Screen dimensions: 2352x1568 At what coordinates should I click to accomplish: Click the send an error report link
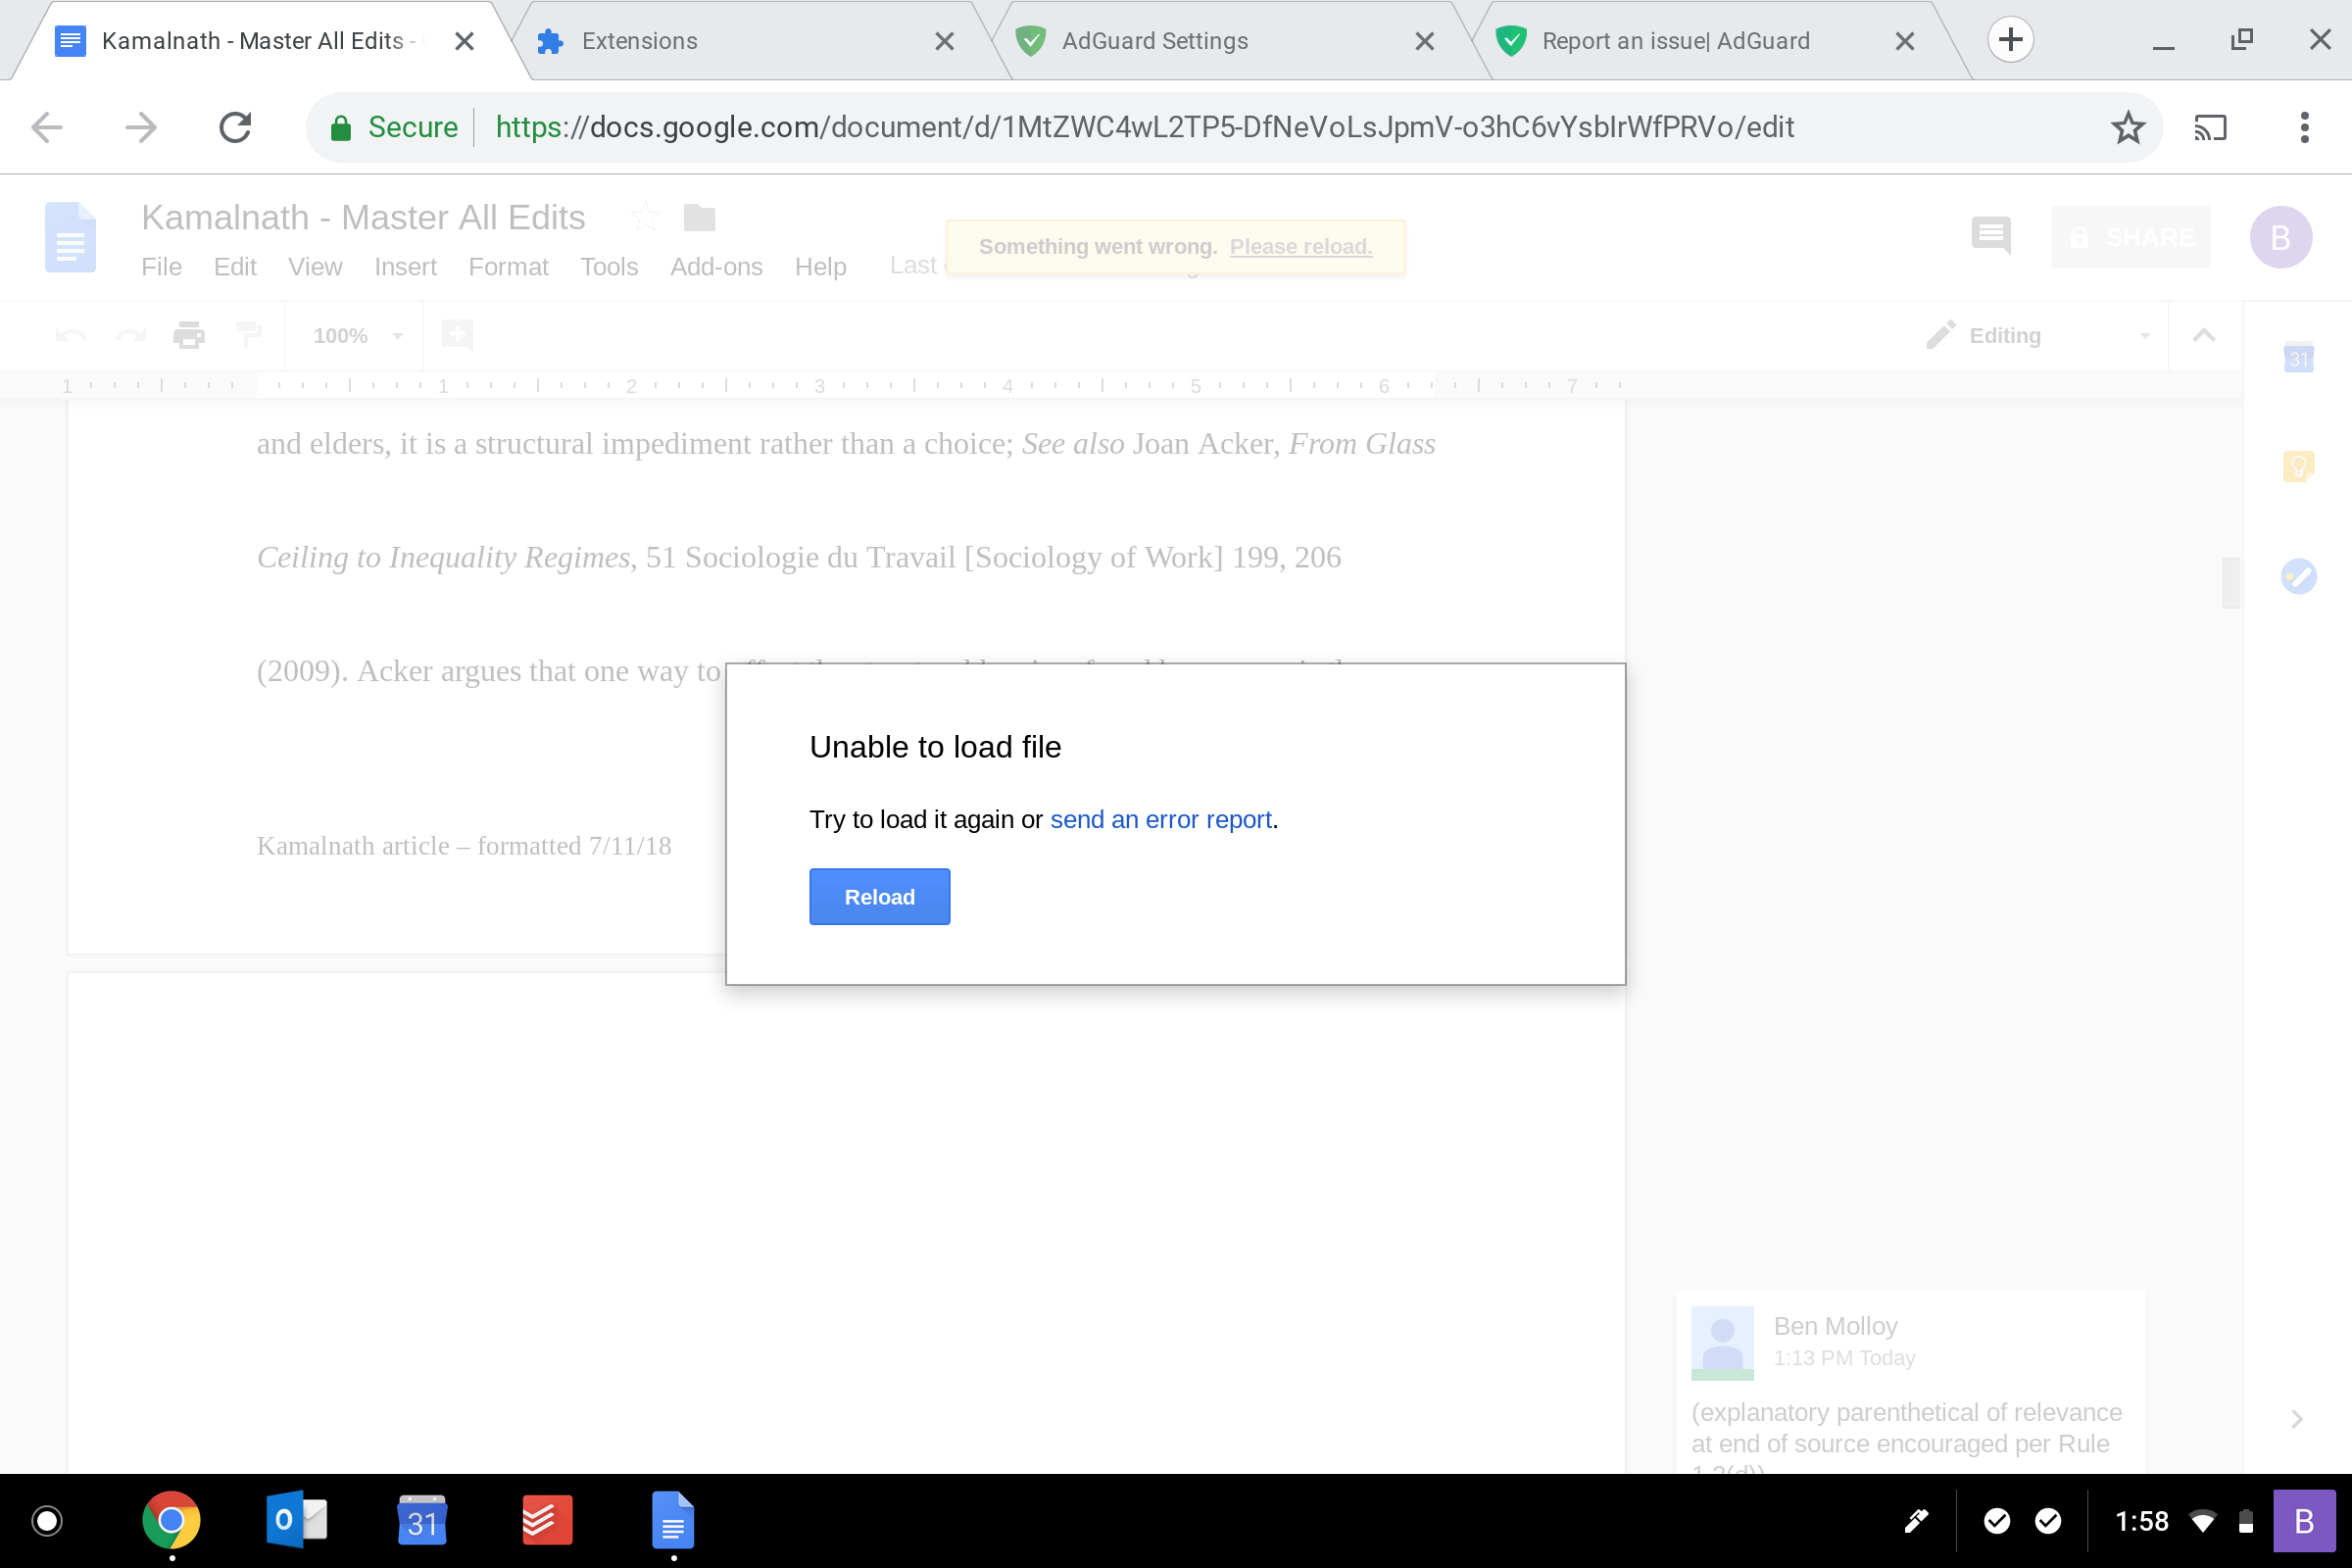(x=1161, y=818)
